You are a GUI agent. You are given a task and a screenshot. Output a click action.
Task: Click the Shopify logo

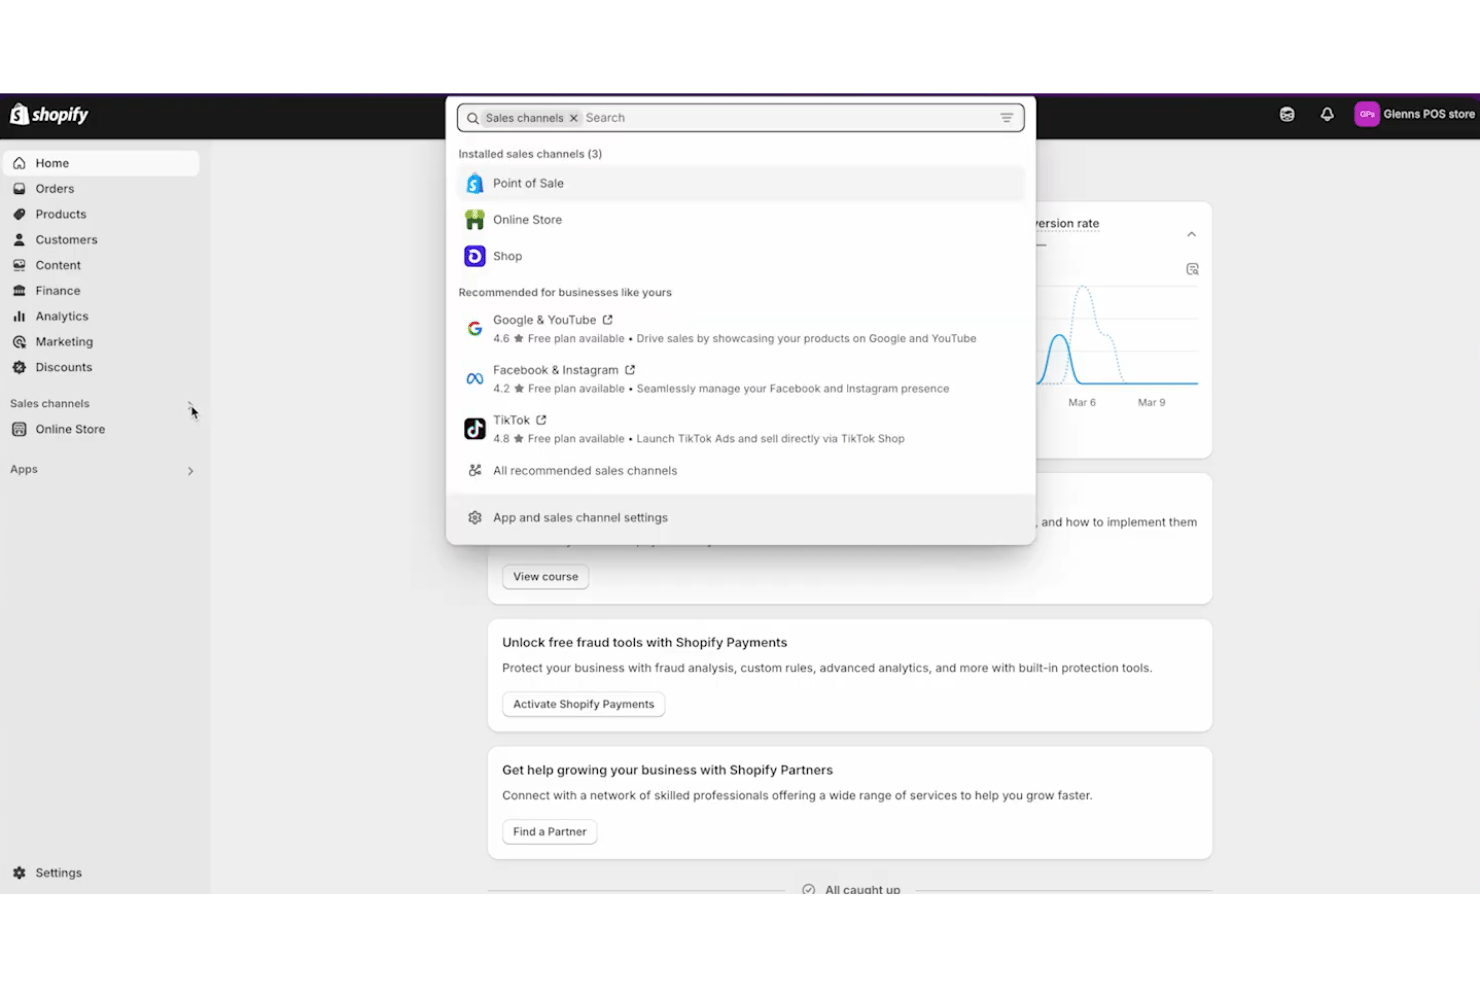point(49,115)
